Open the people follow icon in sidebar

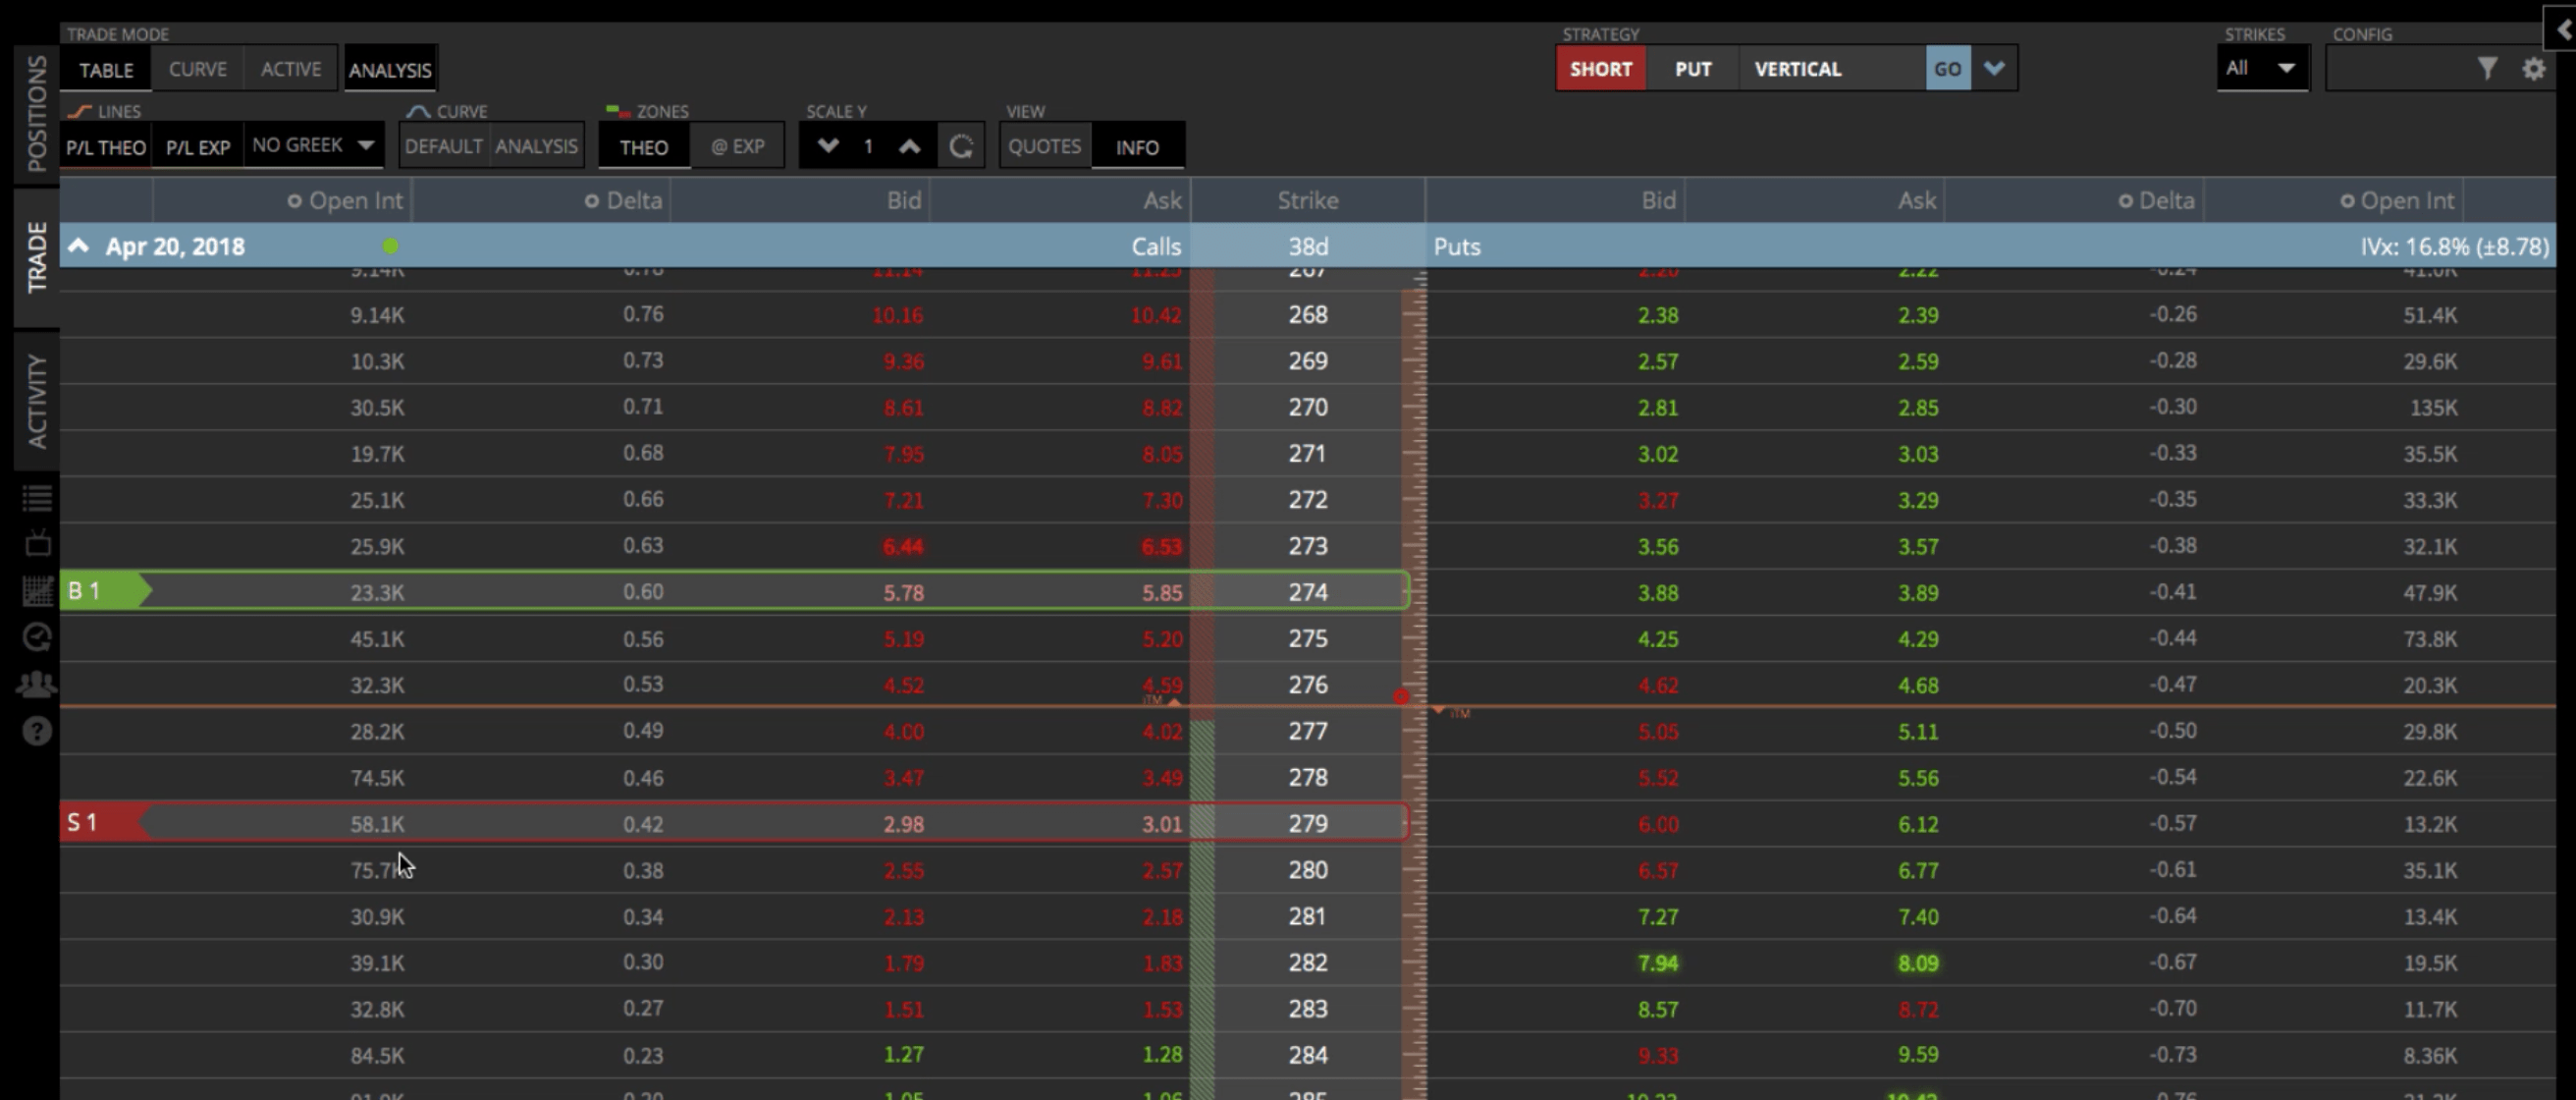(37, 684)
